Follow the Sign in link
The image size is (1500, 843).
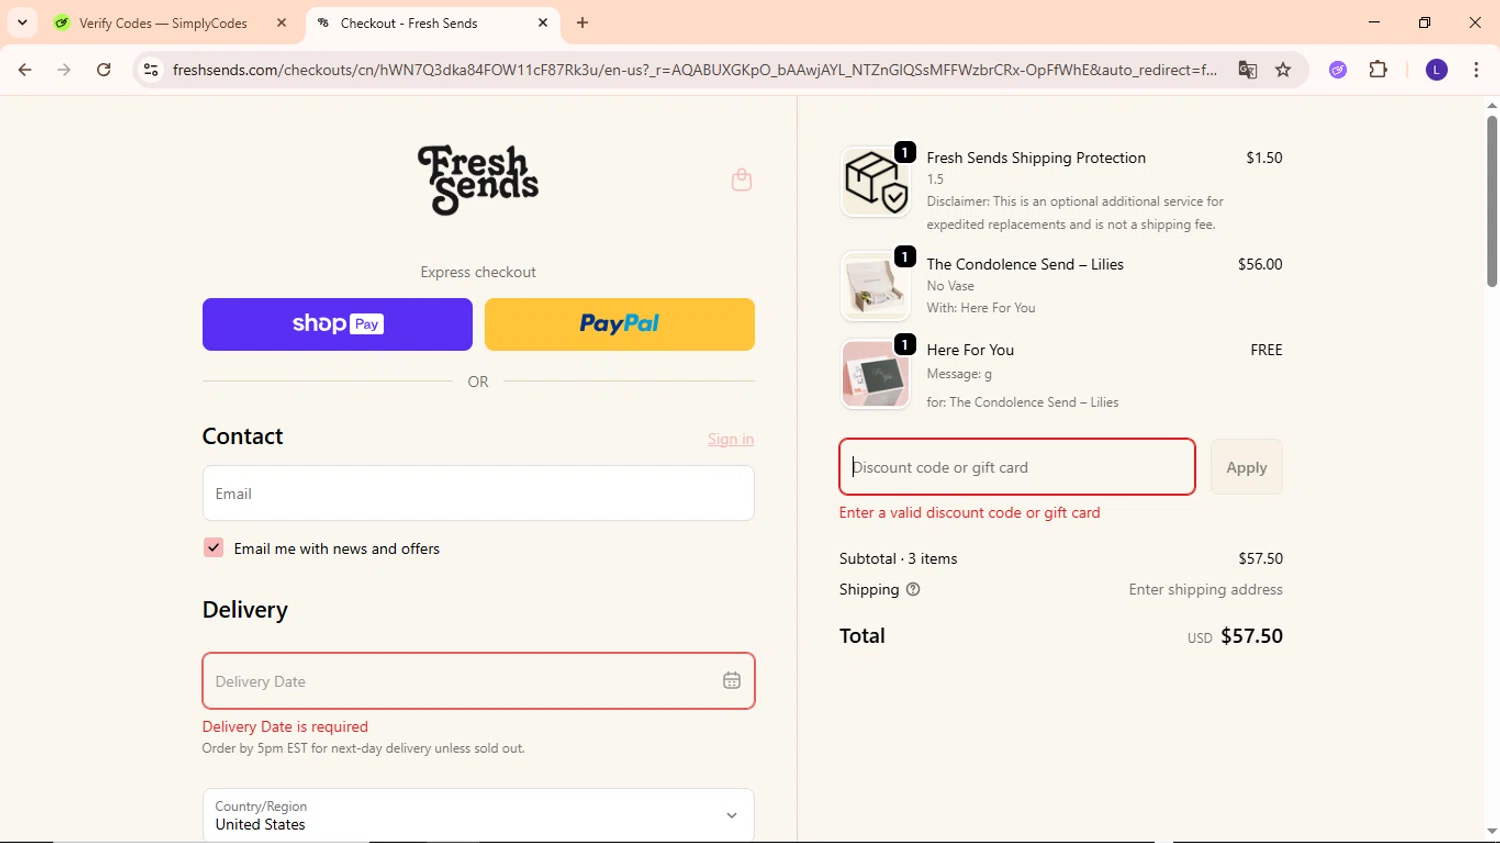[x=731, y=439]
